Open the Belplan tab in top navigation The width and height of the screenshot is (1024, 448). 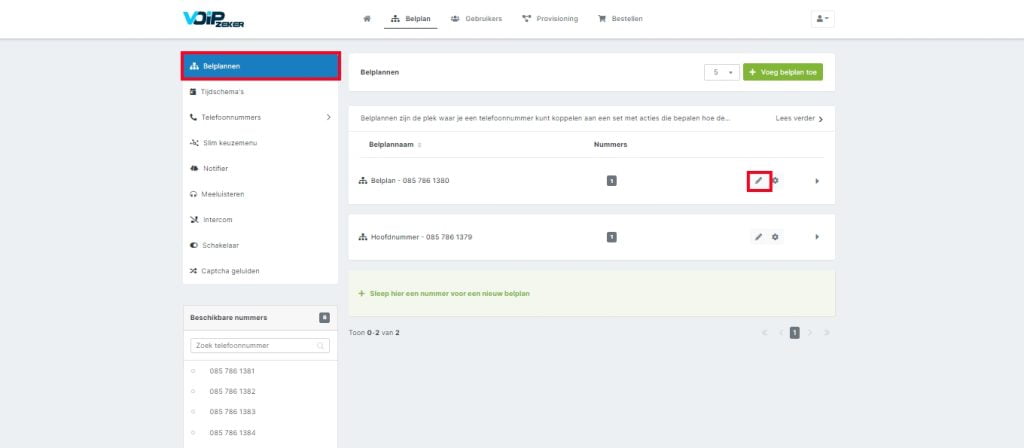point(411,19)
